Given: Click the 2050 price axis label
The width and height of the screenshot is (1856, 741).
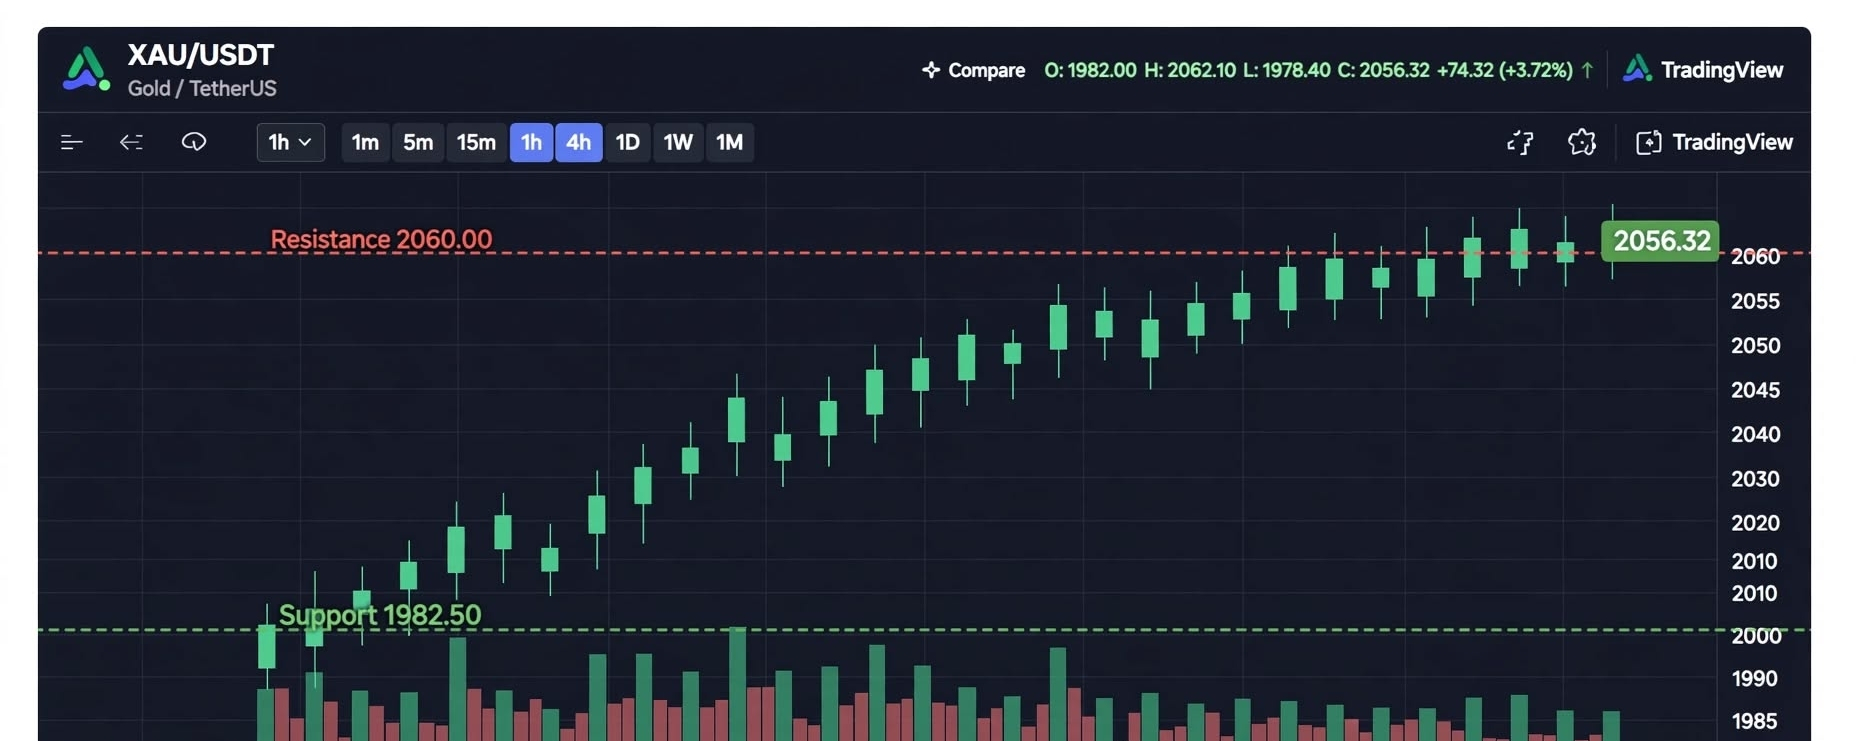Looking at the screenshot, I should (x=1755, y=346).
